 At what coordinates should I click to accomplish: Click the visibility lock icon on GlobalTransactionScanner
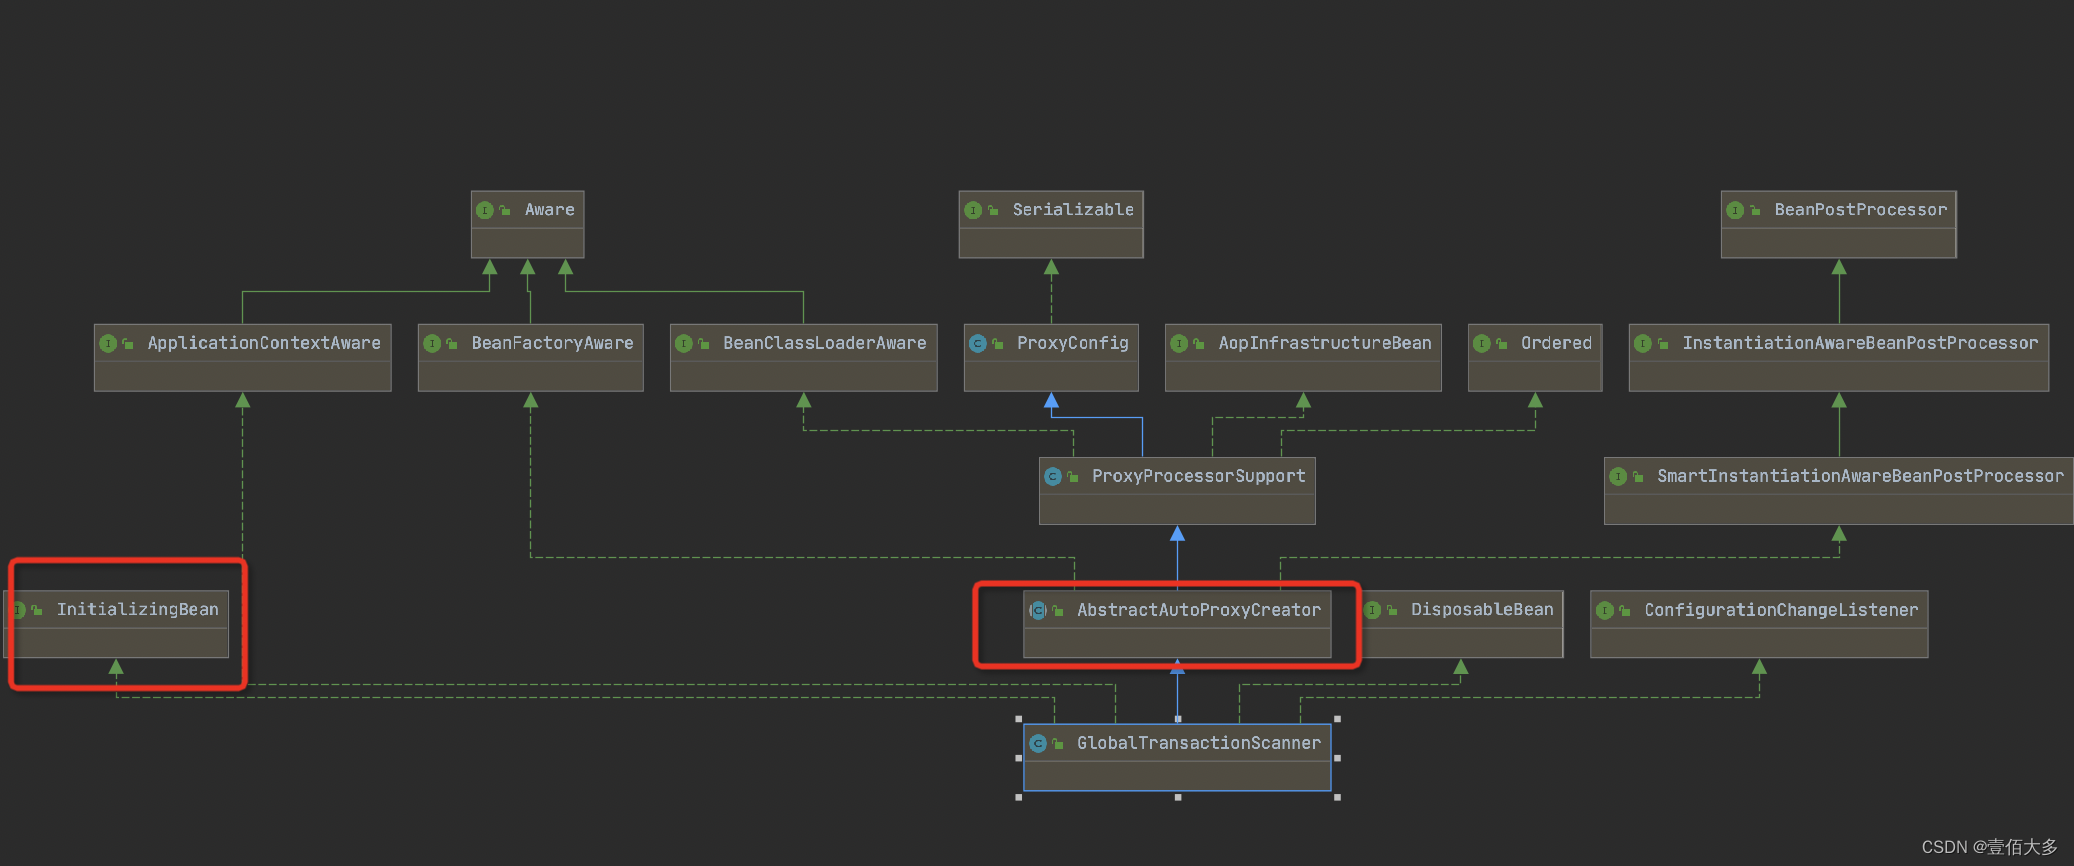[x=1058, y=744]
